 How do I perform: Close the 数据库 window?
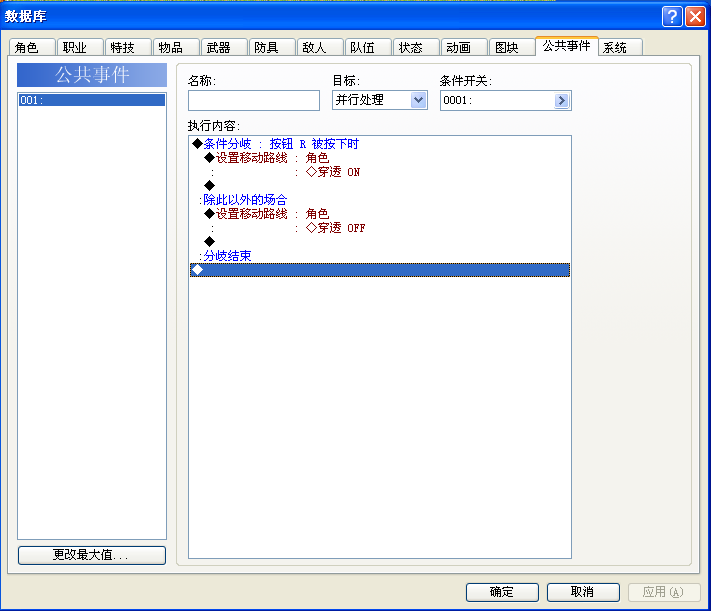click(695, 17)
